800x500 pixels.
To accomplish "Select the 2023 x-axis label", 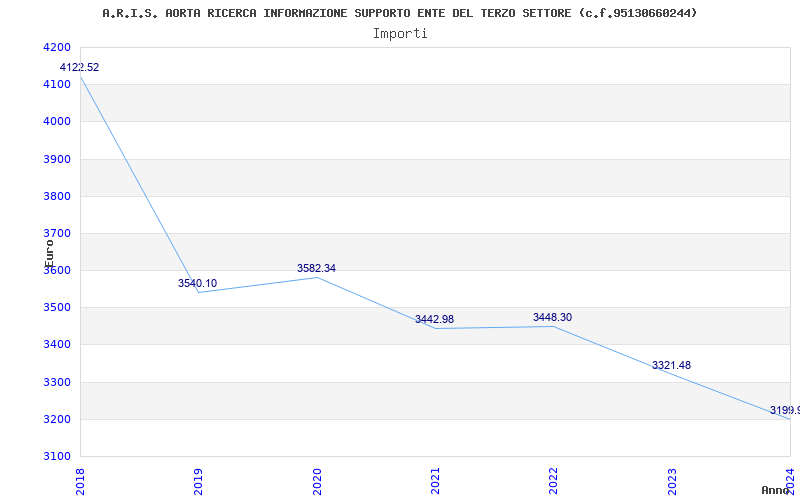I will 672,481.
